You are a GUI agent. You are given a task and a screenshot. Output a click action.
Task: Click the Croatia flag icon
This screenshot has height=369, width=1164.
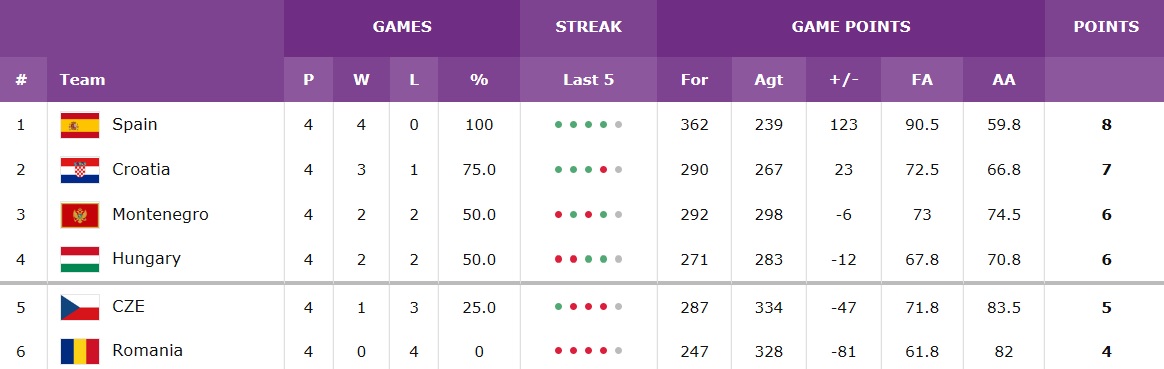point(79,170)
